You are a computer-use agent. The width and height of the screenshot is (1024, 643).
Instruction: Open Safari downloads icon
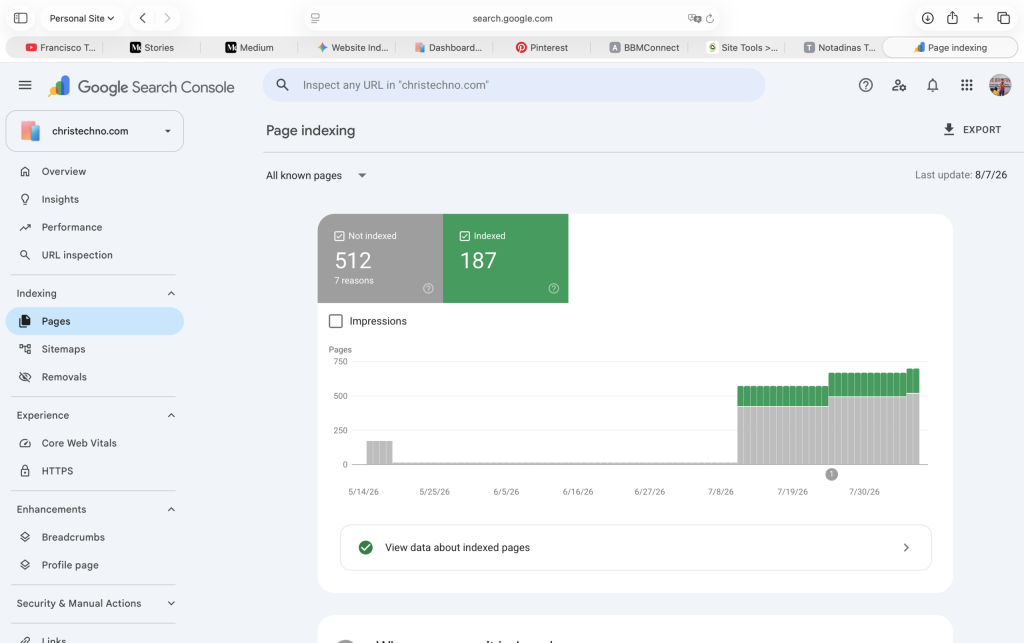coord(927,18)
